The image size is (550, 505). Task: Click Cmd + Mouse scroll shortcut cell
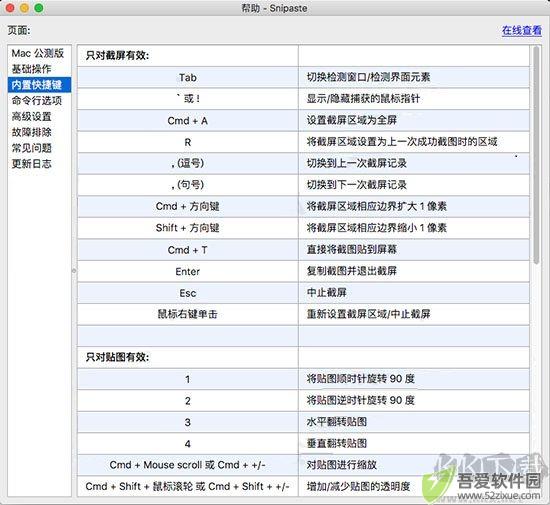coord(188,465)
